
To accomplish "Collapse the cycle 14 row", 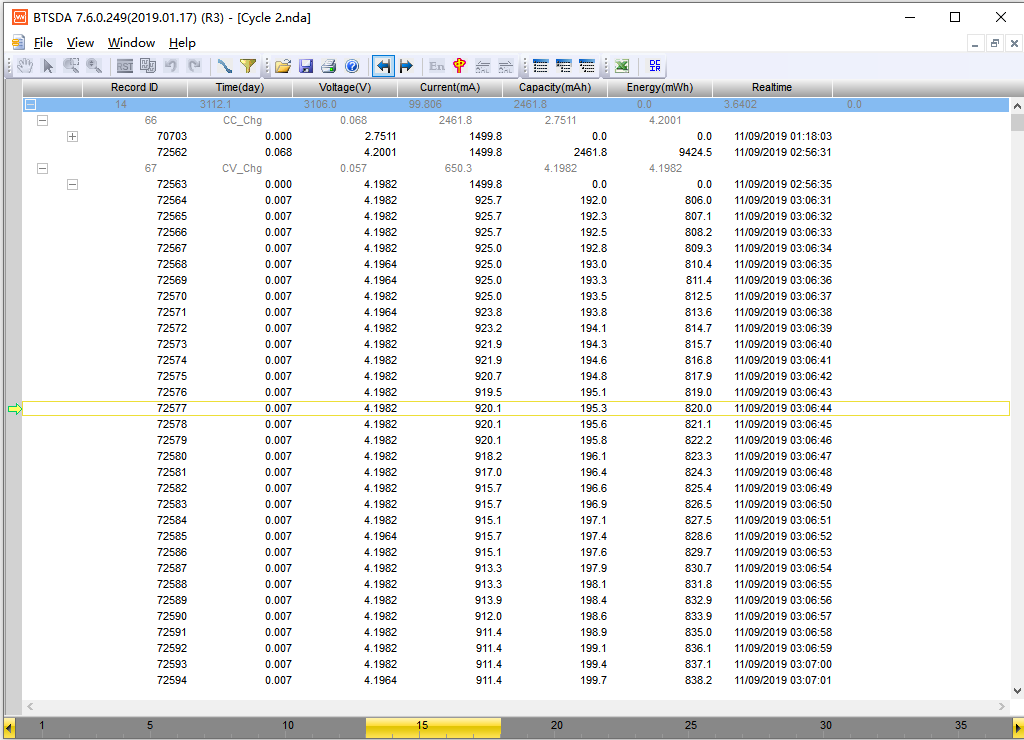I will [31, 105].
